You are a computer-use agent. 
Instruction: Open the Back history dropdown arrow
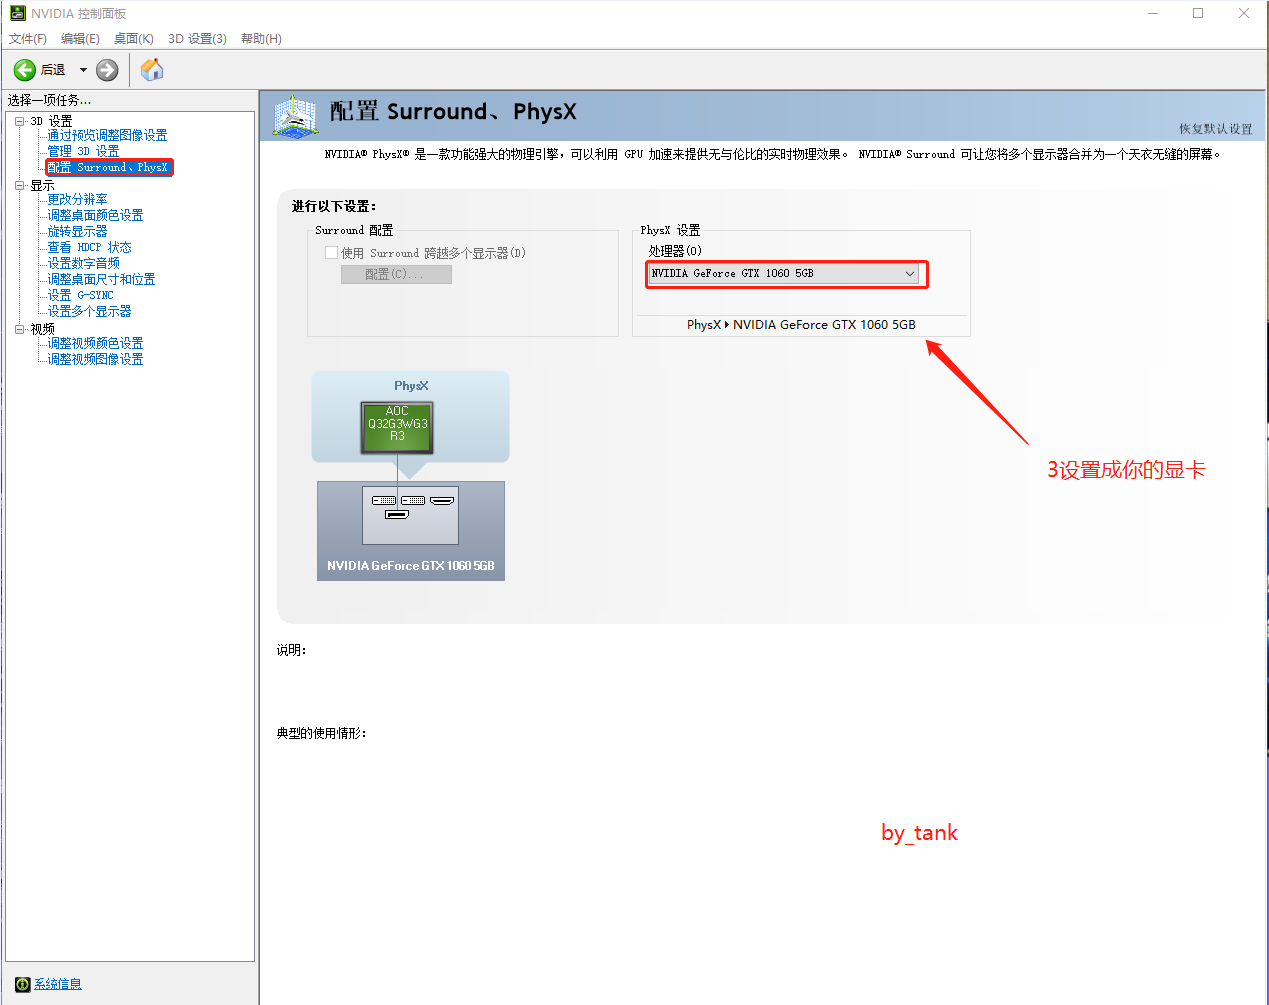[83, 70]
